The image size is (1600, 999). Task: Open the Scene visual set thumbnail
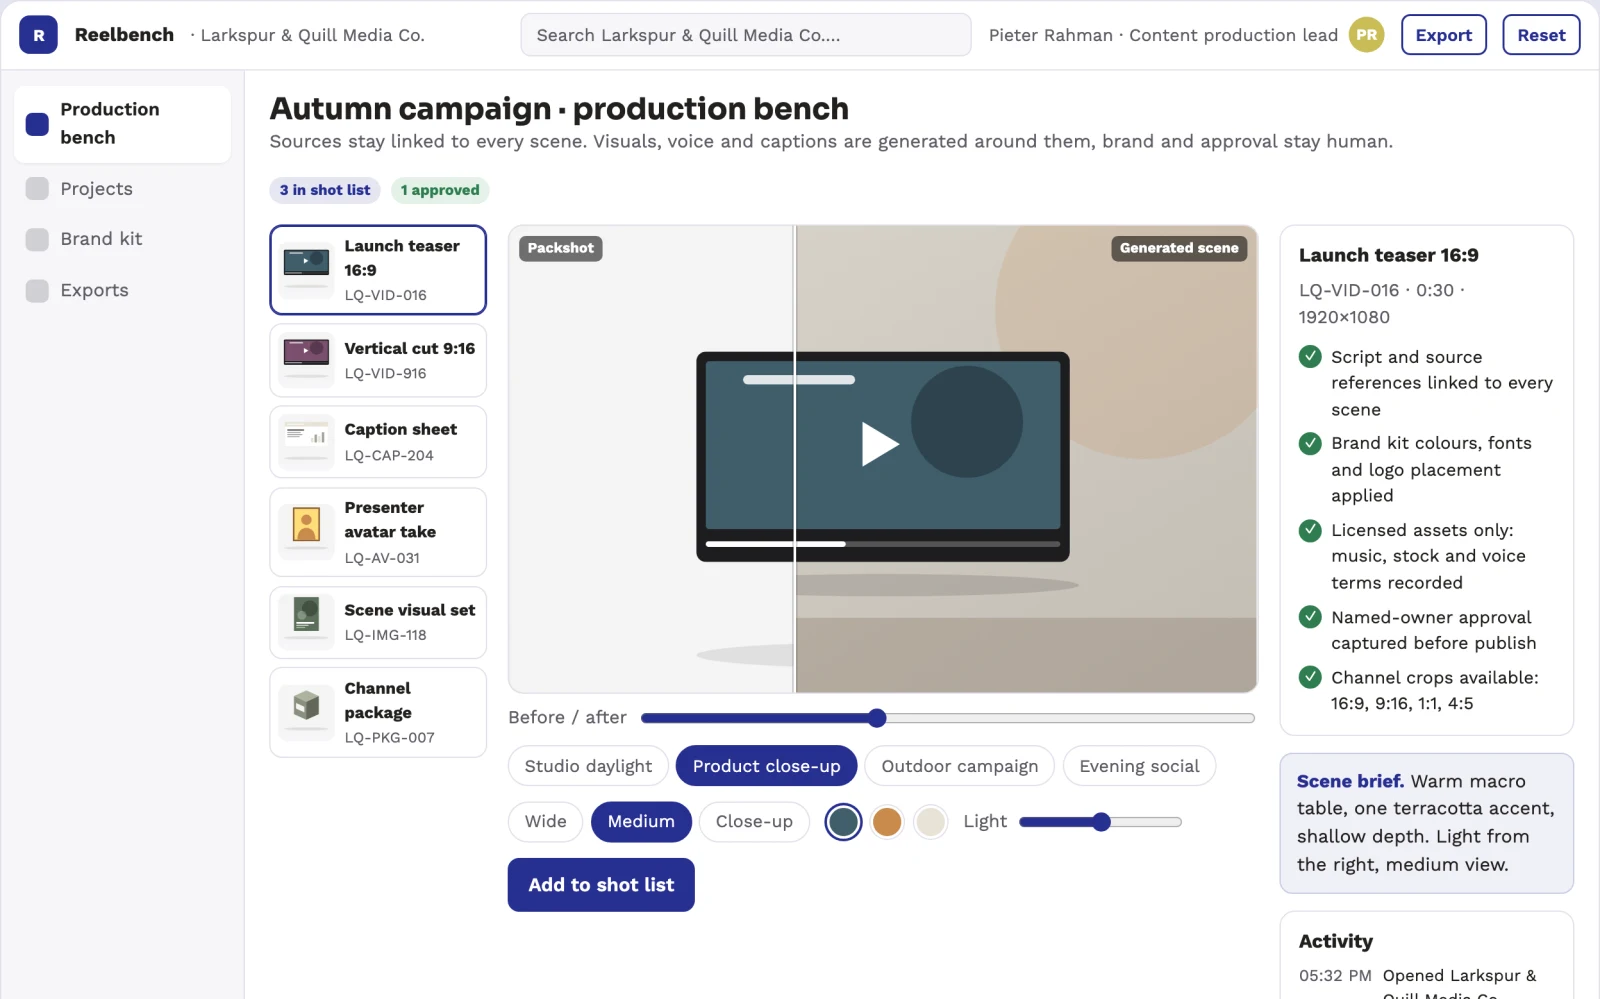tap(306, 622)
